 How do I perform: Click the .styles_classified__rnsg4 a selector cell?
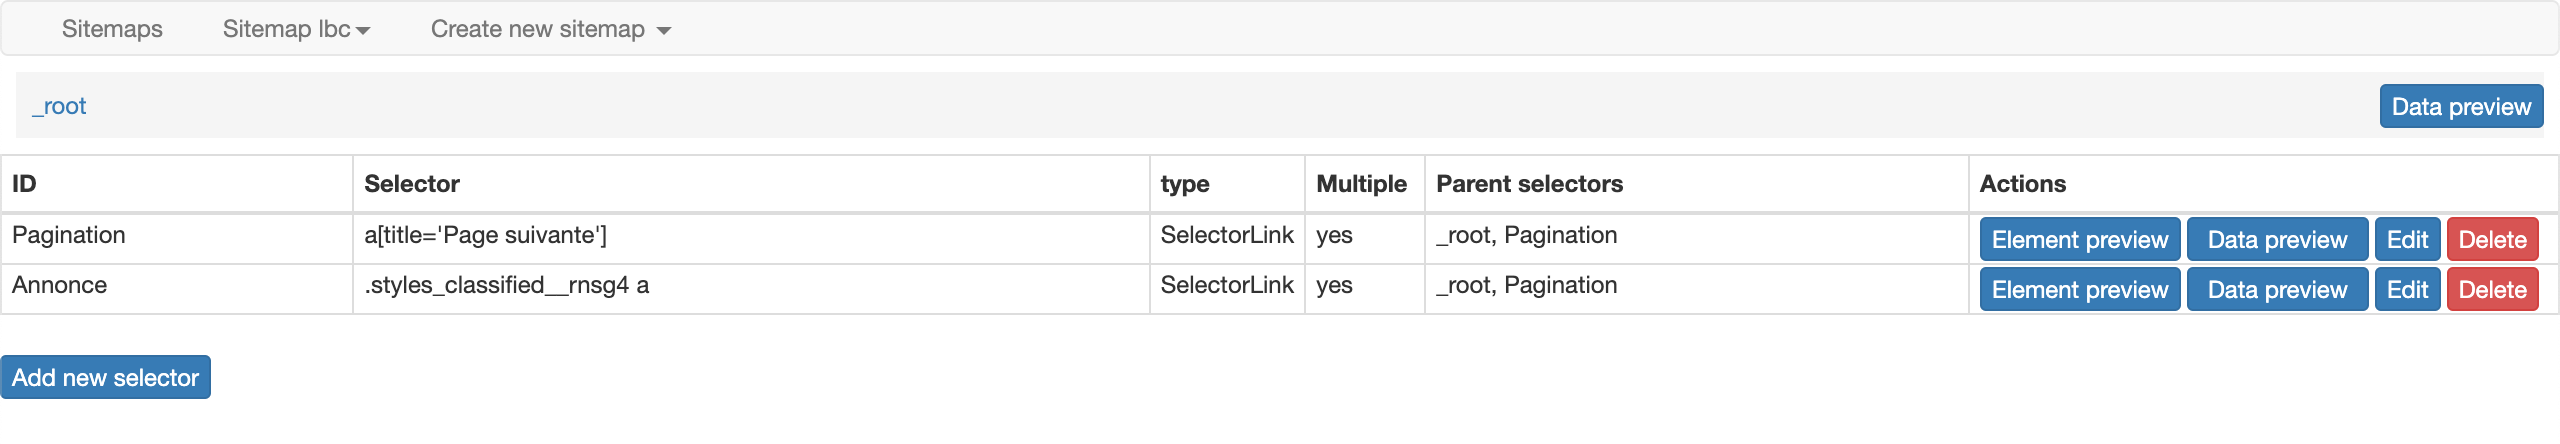[751, 289]
